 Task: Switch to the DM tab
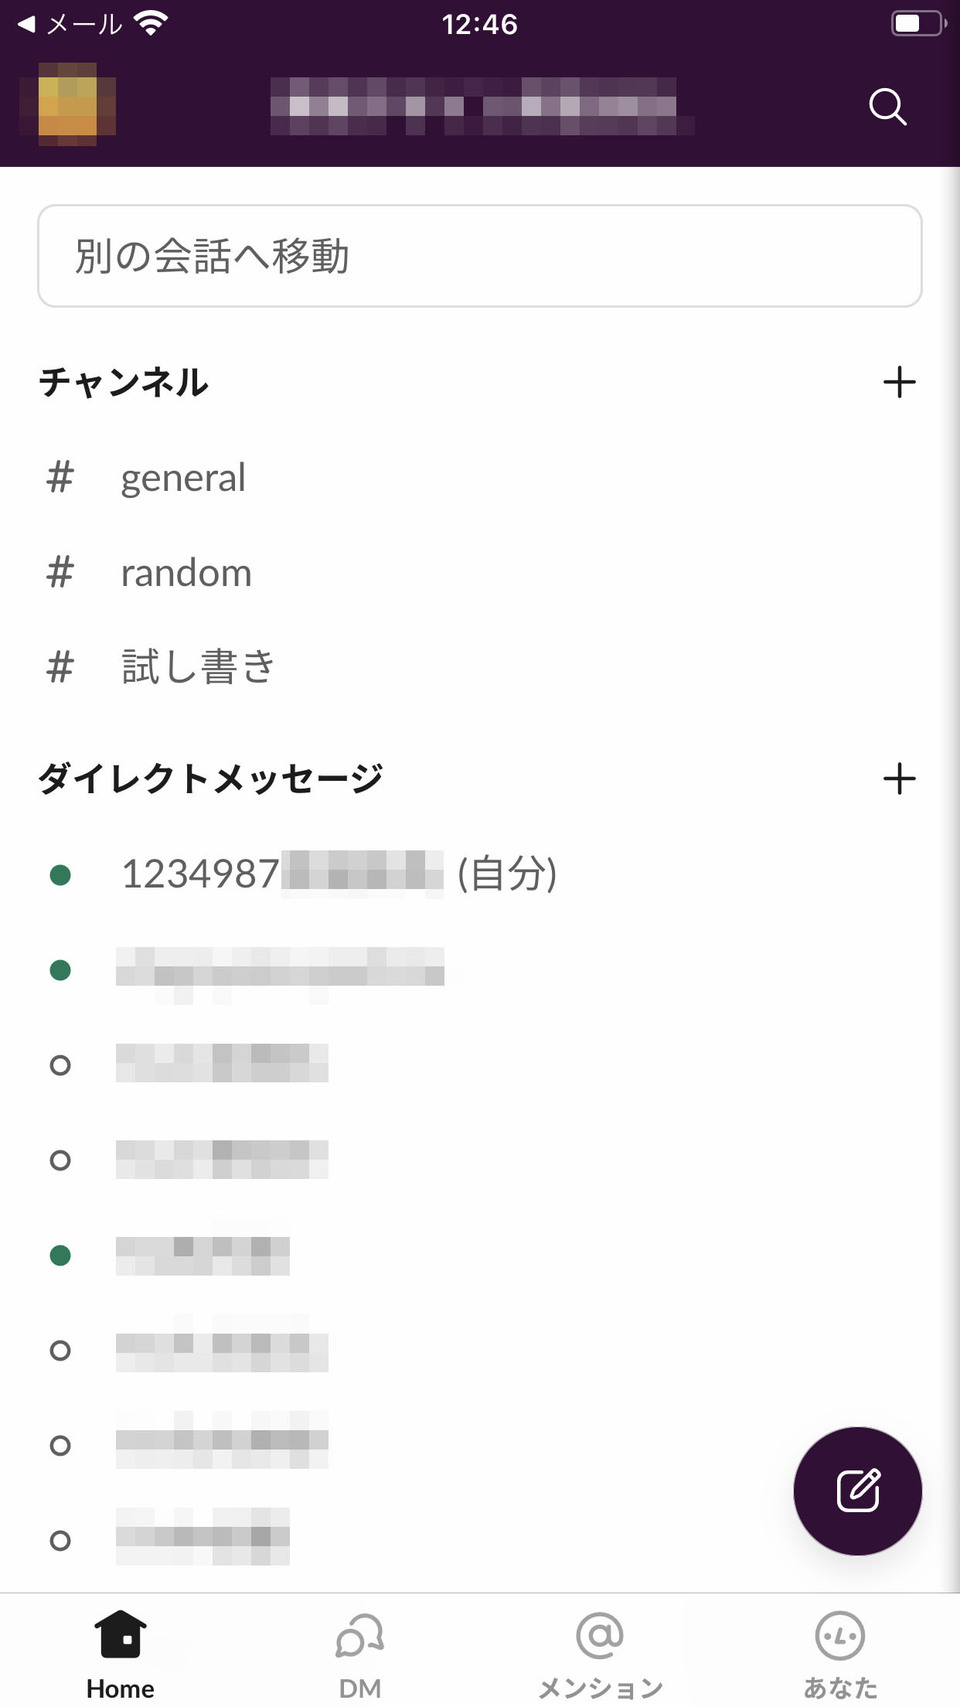360,1653
